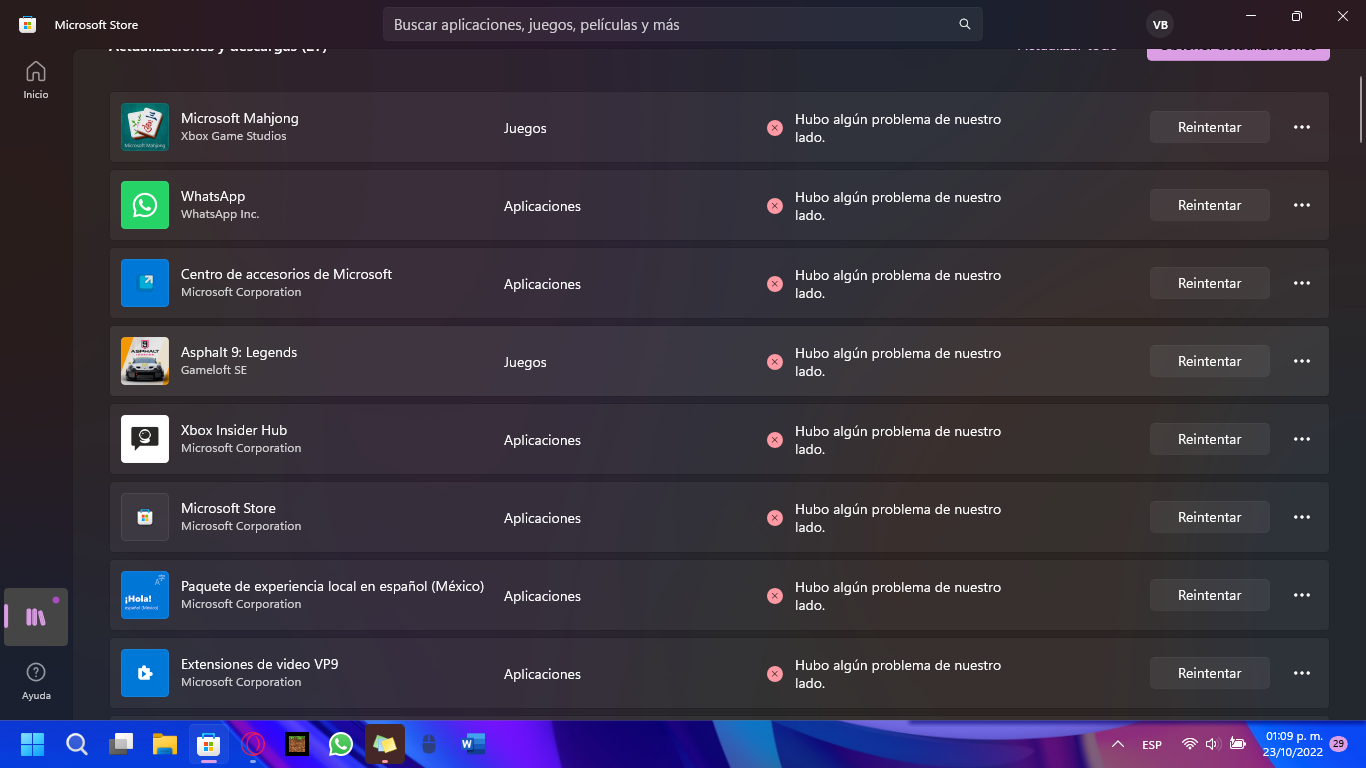Retry the Microsoft Mahjong update
Image resolution: width=1366 pixels, height=768 pixels.
(x=1210, y=127)
